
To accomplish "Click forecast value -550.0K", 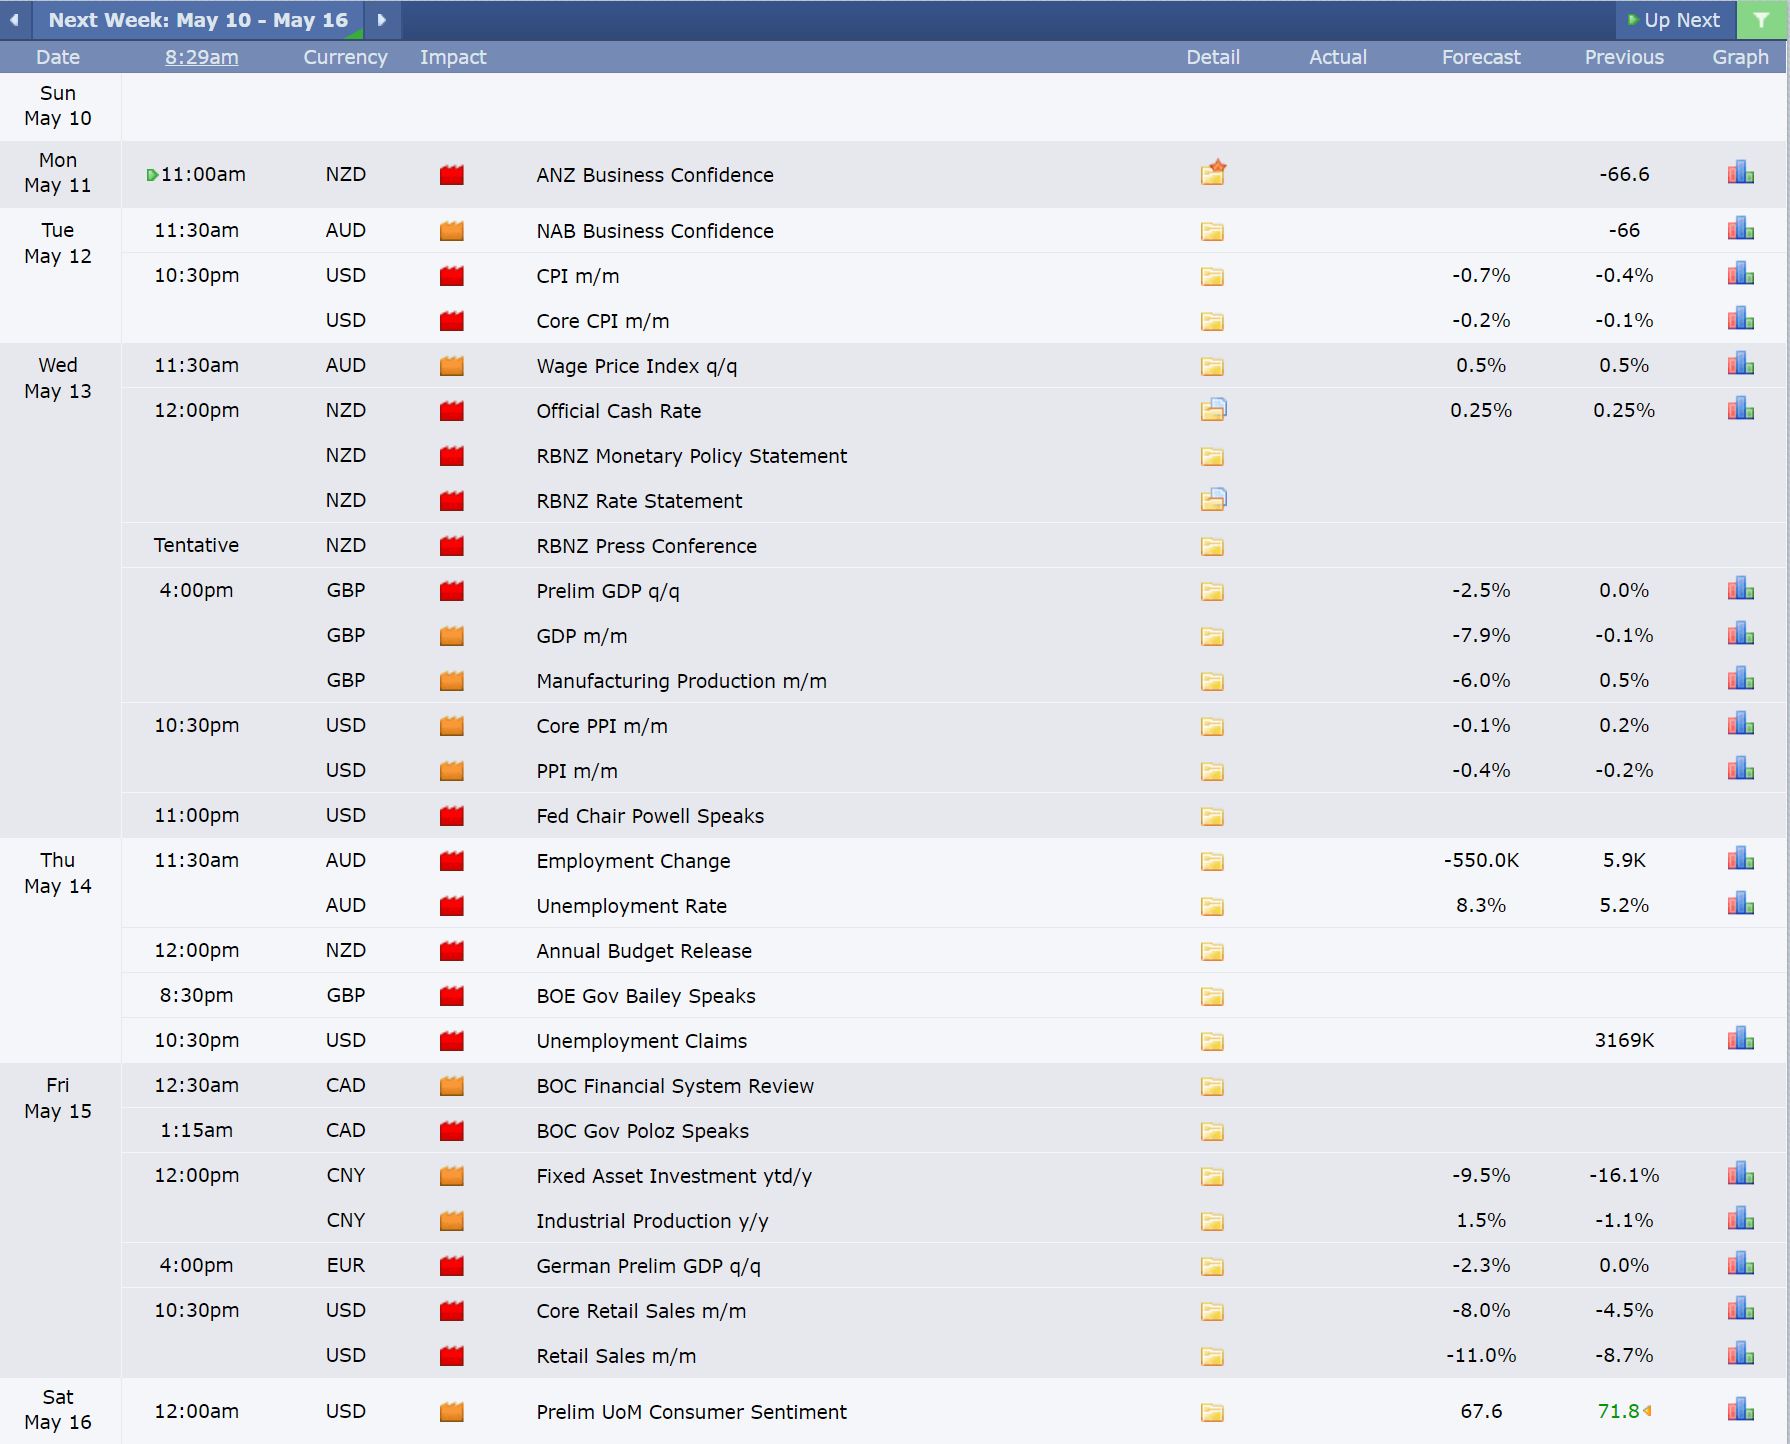I will (1481, 860).
